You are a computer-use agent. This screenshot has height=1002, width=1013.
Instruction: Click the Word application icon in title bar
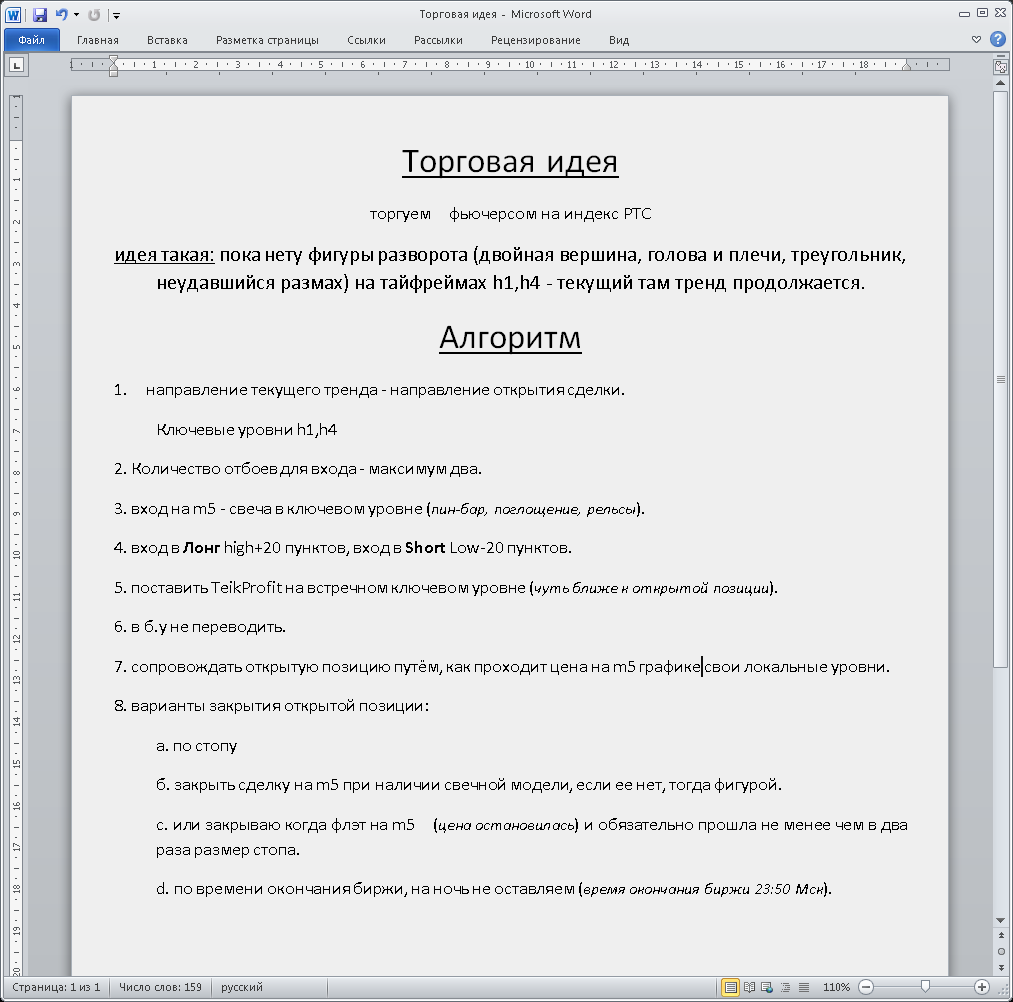(13, 14)
